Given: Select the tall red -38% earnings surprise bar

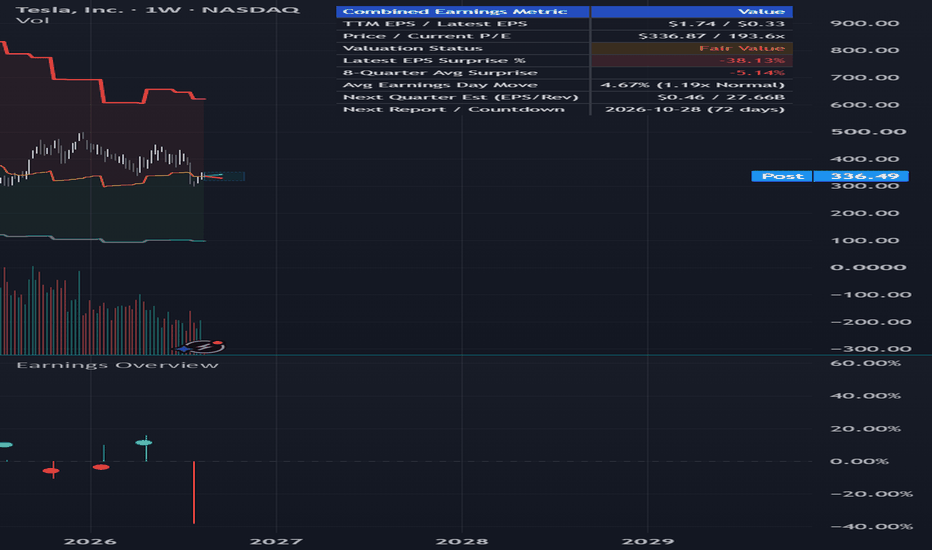Looking at the screenshot, I should point(194,493).
